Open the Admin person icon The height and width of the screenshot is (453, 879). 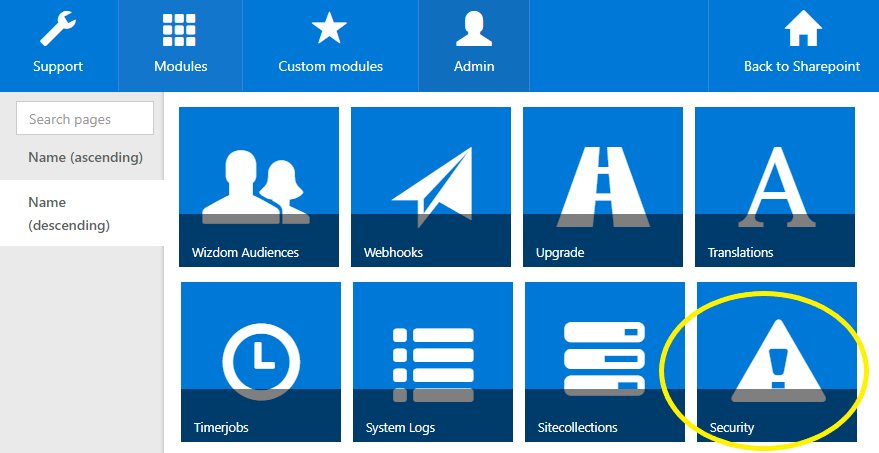474,29
